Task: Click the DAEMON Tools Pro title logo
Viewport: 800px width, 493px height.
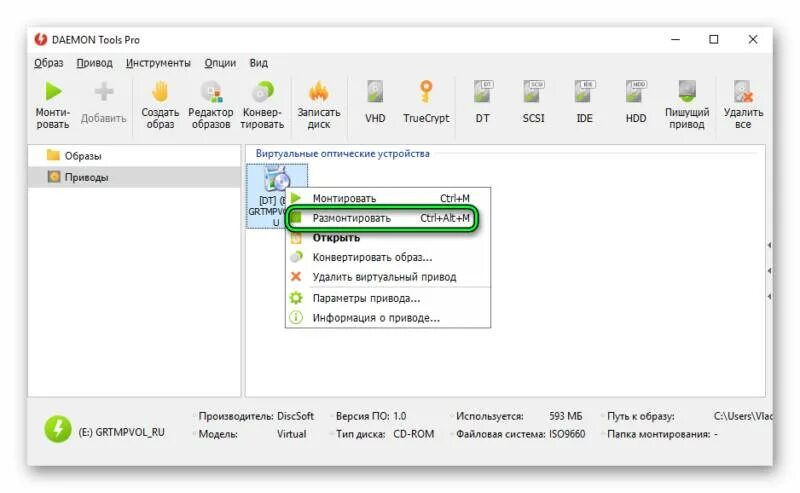Action: pos(40,39)
